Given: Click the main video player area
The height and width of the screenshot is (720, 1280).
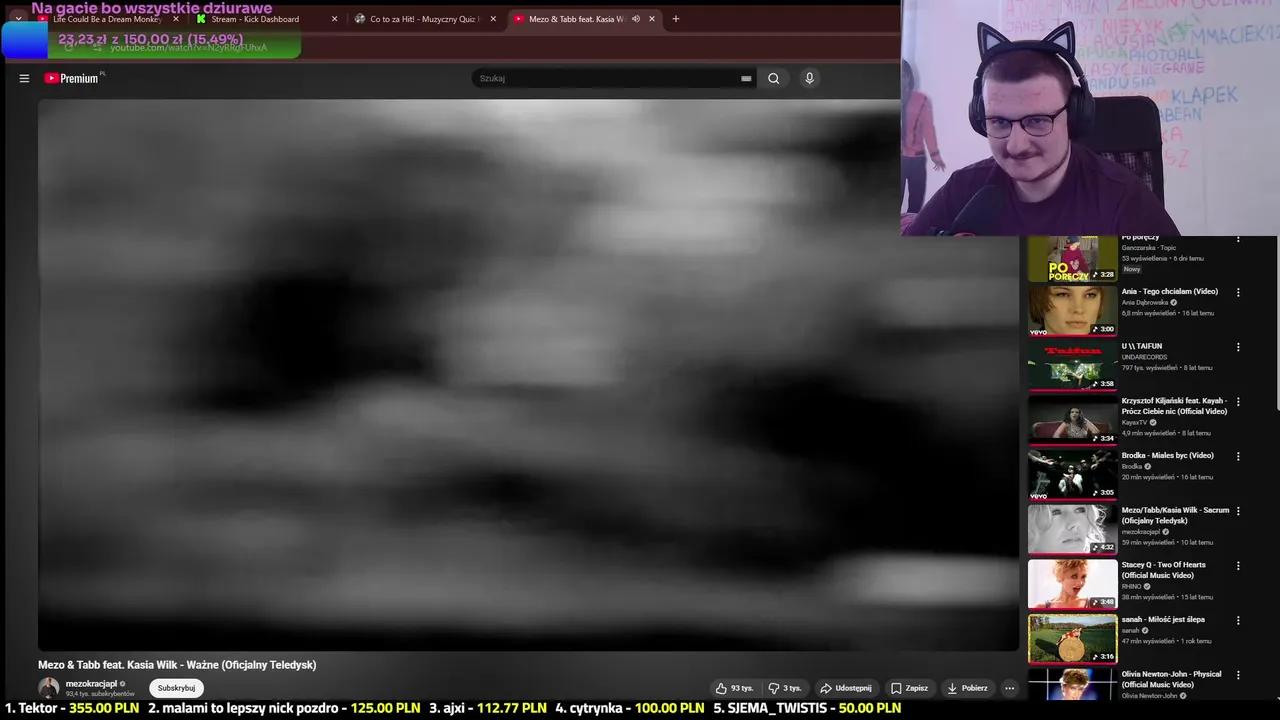Looking at the screenshot, I should 528,374.
